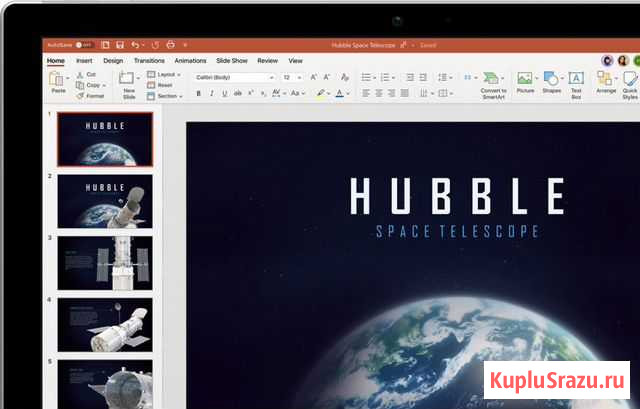Click the Reset slide button

pos(160,85)
